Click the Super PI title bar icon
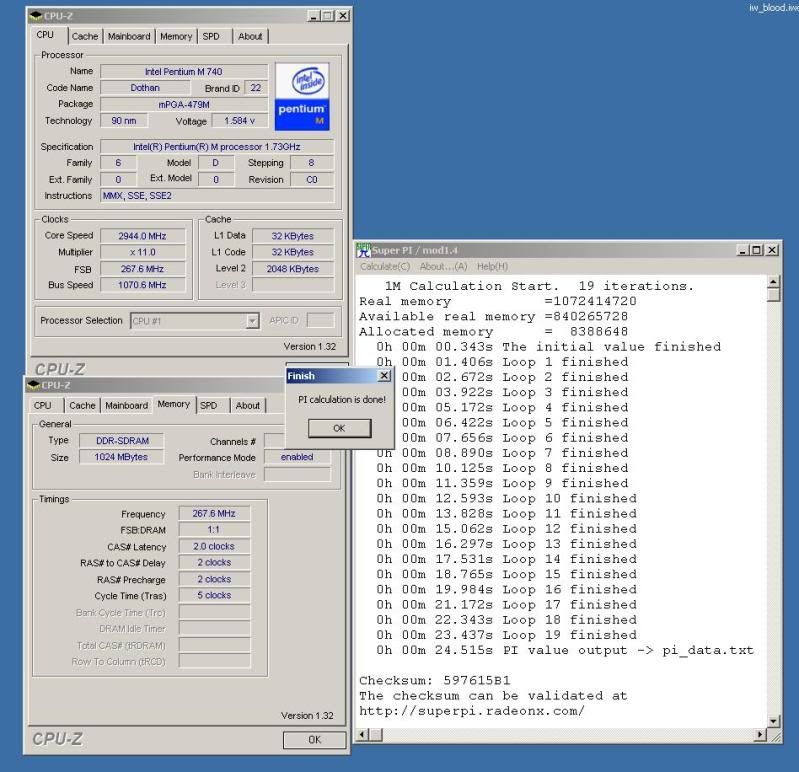Screen dimensions: 799x772 pyautogui.click(x=363, y=250)
